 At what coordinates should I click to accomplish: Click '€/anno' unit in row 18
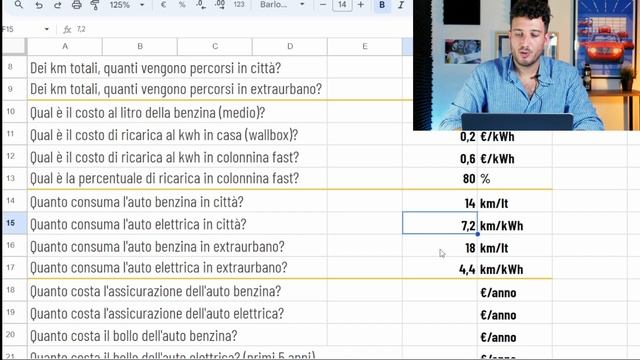[498, 293]
